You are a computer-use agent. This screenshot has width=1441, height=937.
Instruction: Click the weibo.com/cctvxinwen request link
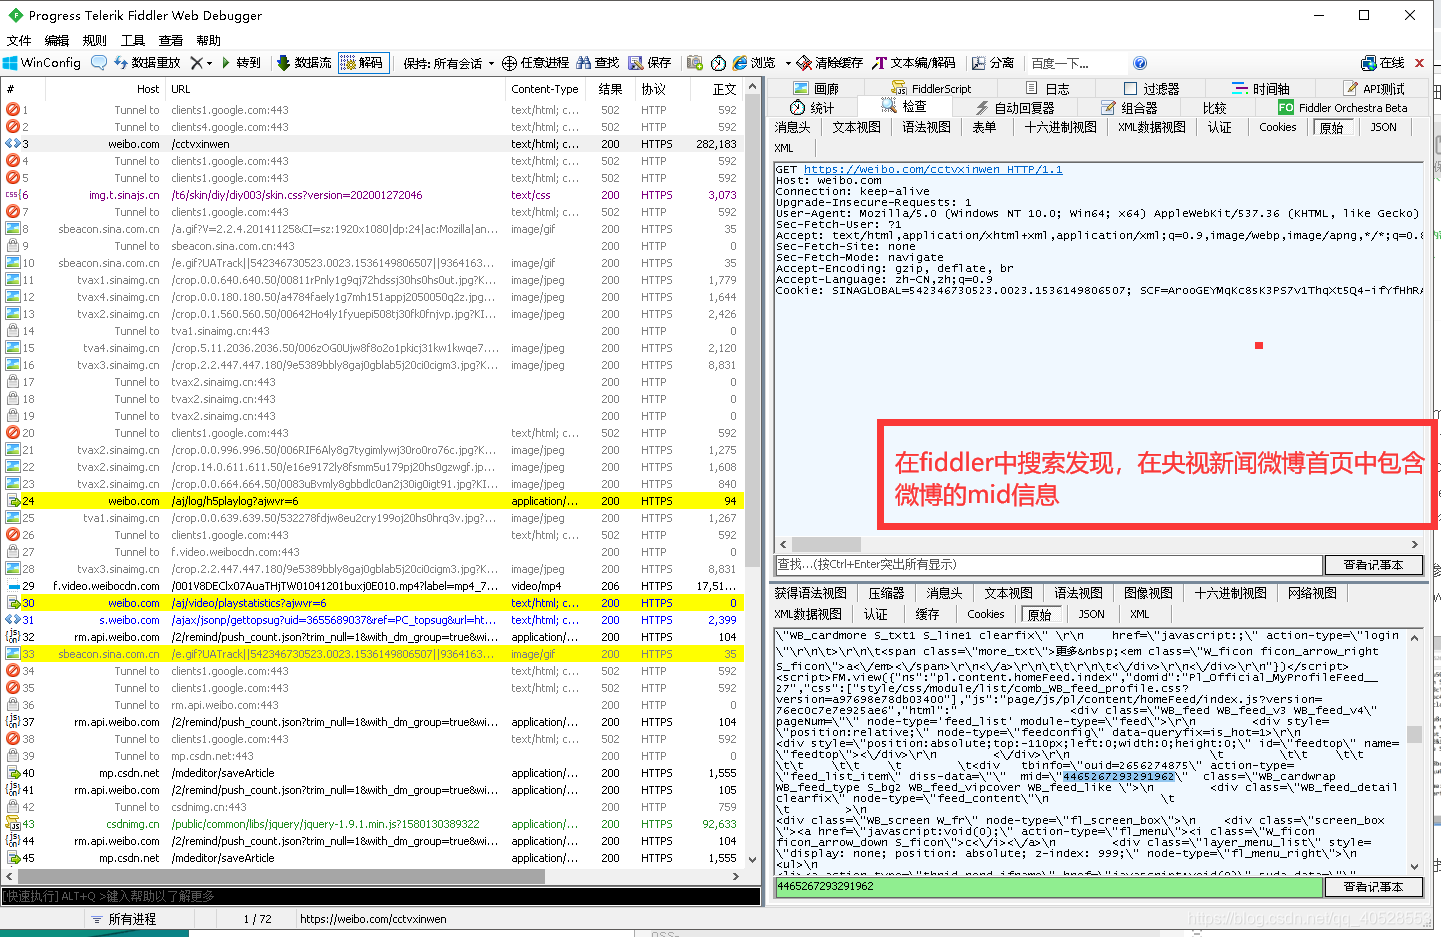[933, 169]
